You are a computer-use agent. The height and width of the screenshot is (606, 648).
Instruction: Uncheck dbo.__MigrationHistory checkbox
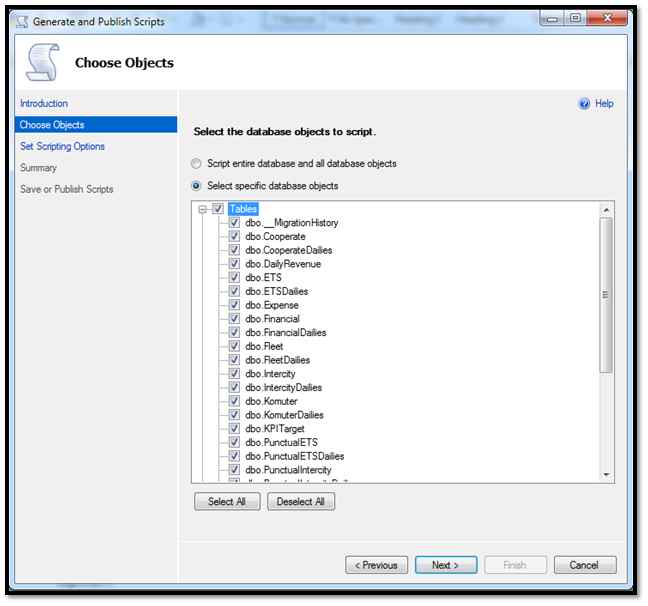pyautogui.click(x=234, y=222)
